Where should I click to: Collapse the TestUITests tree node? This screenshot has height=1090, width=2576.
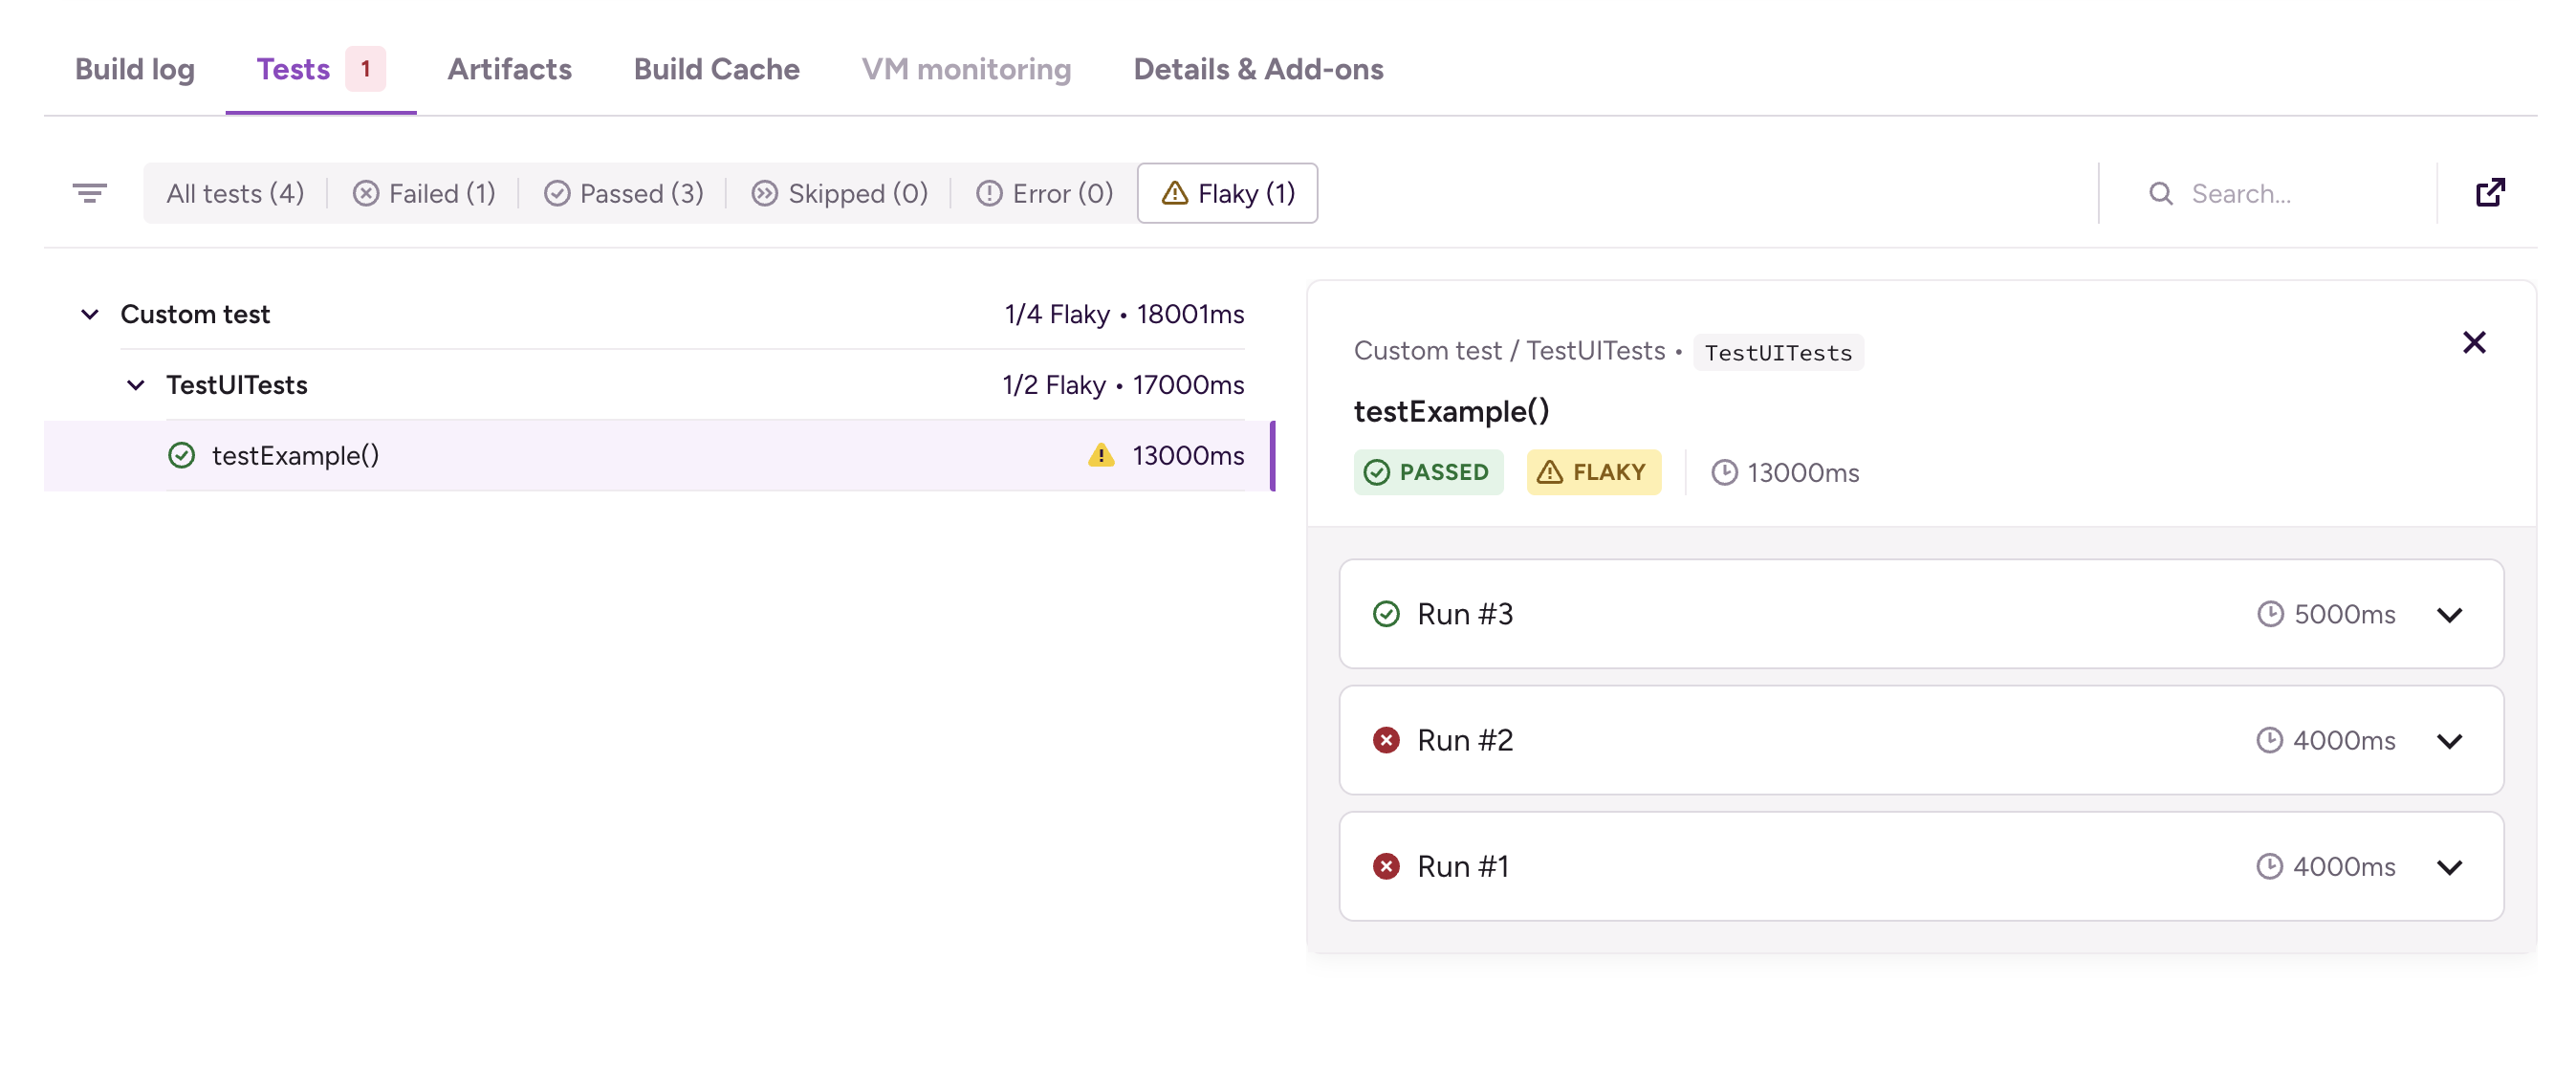tap(136, 385)
